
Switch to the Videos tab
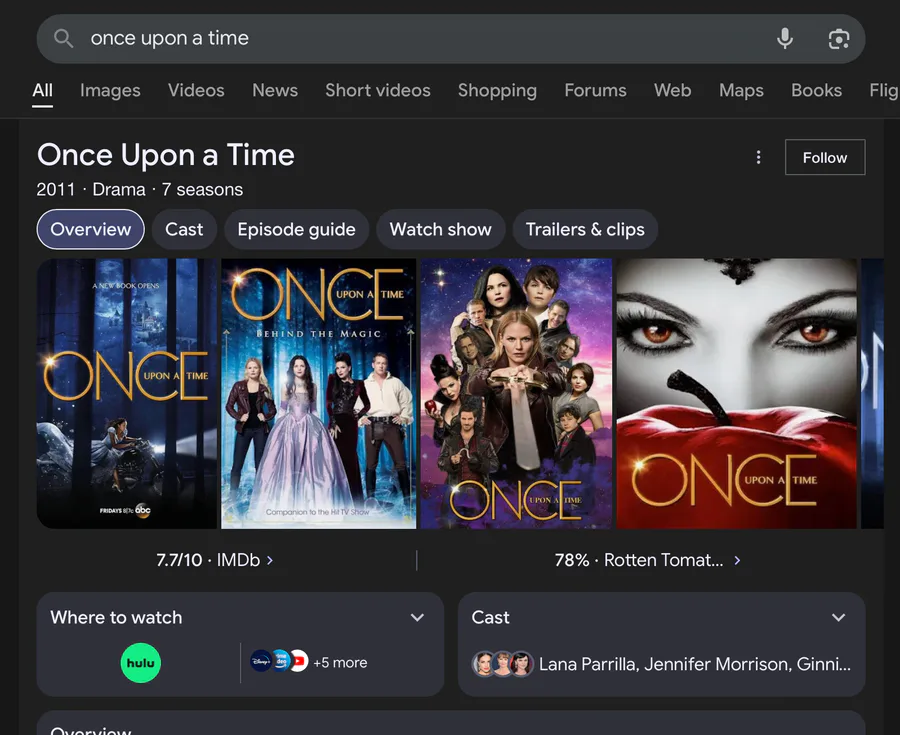196,90
